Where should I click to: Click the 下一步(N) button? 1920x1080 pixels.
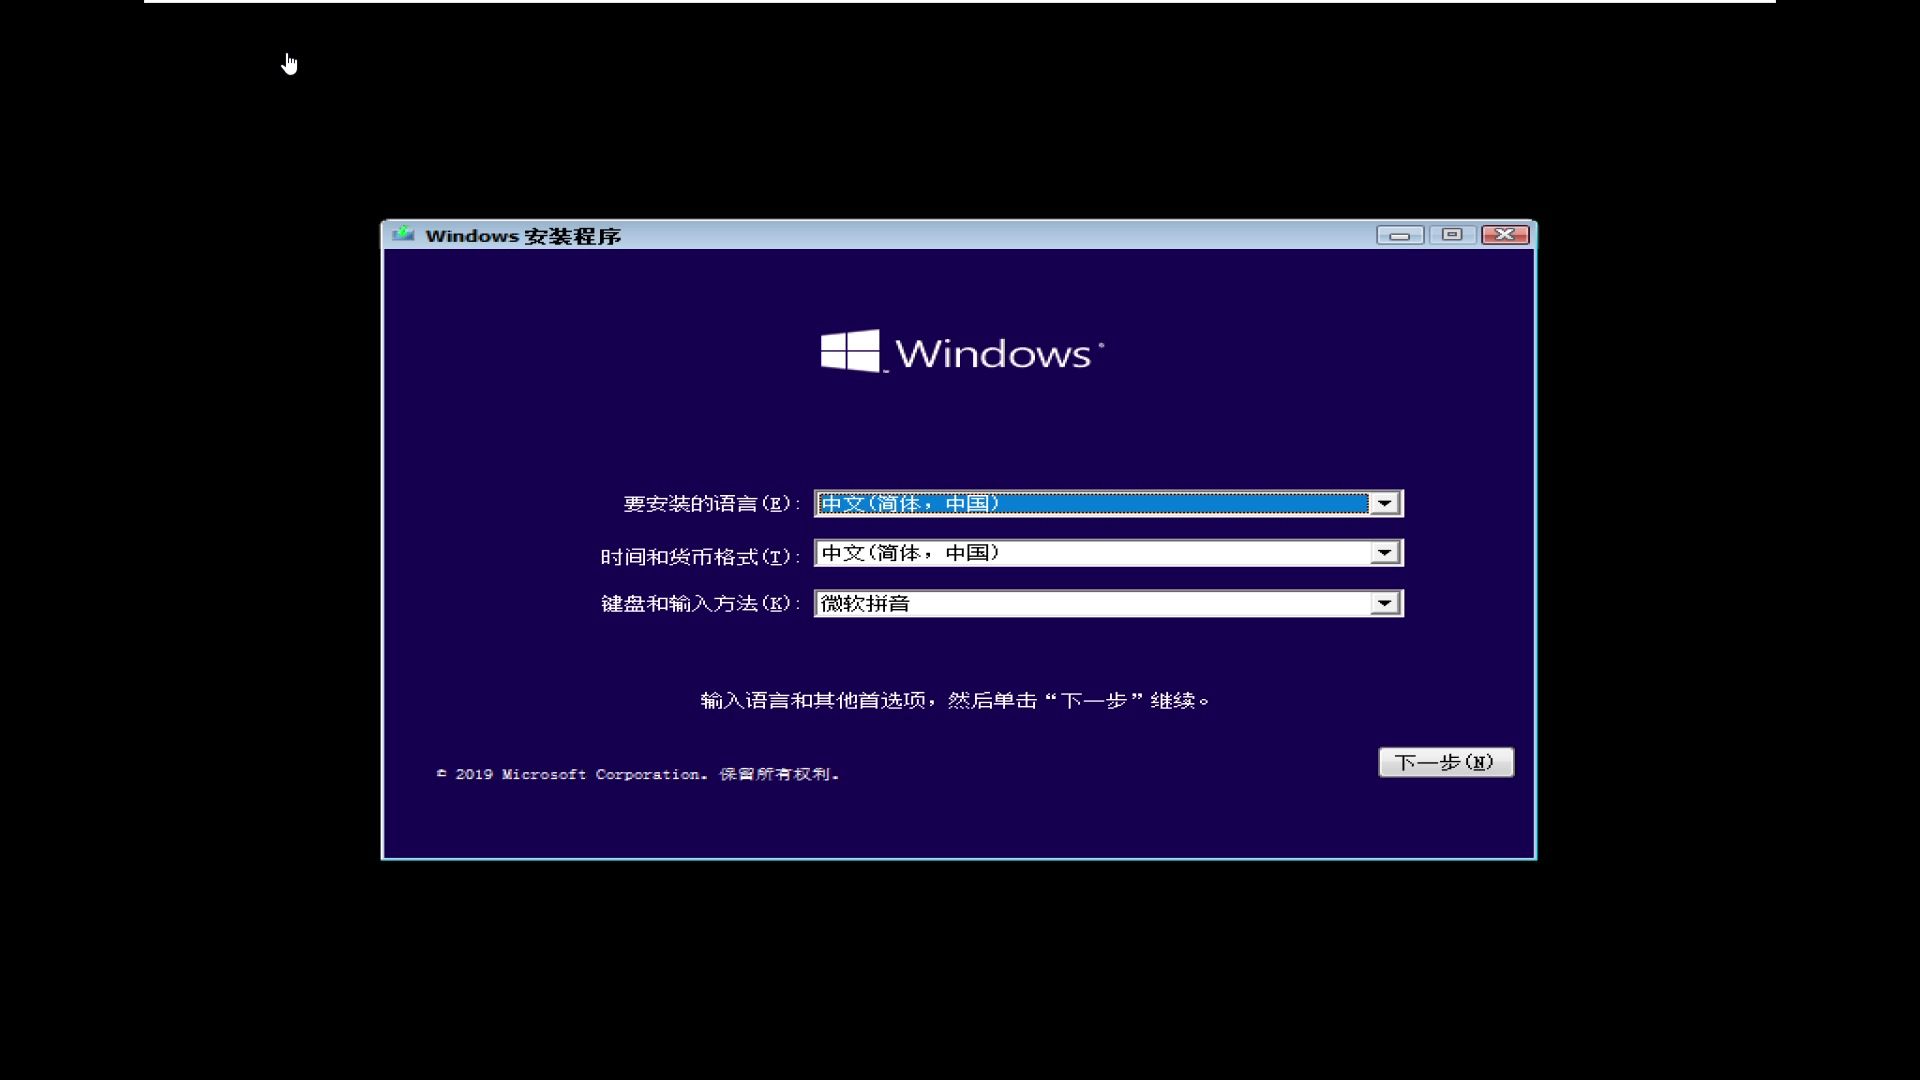1446,762
